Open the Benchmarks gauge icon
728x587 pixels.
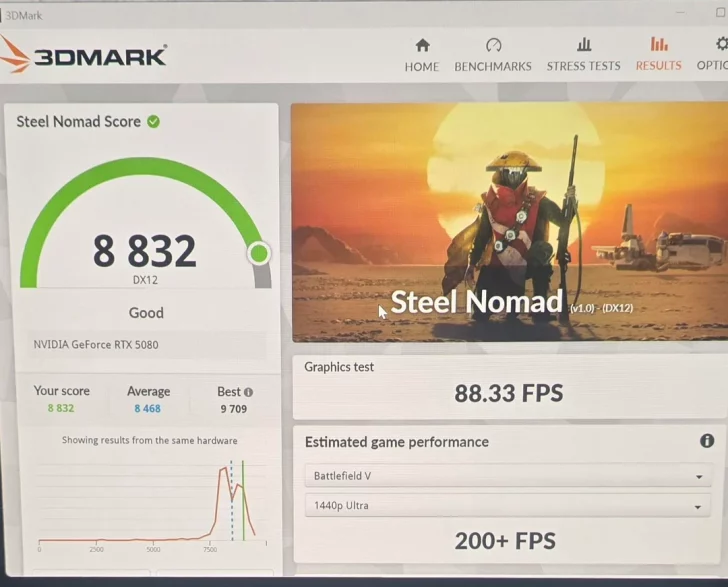pyautogui.click(x=493, y=45)
